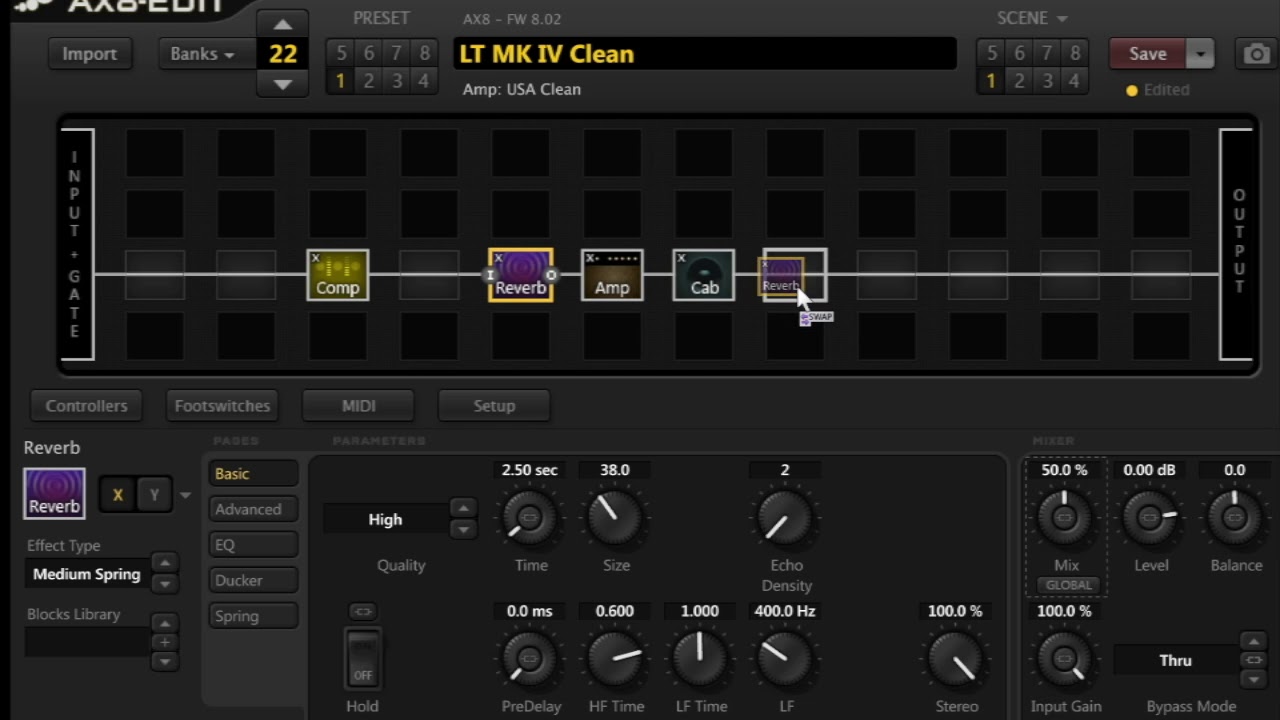Click the GLOBAL mix button
Image resolution: width=1280 pixels, height=720 pixels.
tap(1067, 585)
